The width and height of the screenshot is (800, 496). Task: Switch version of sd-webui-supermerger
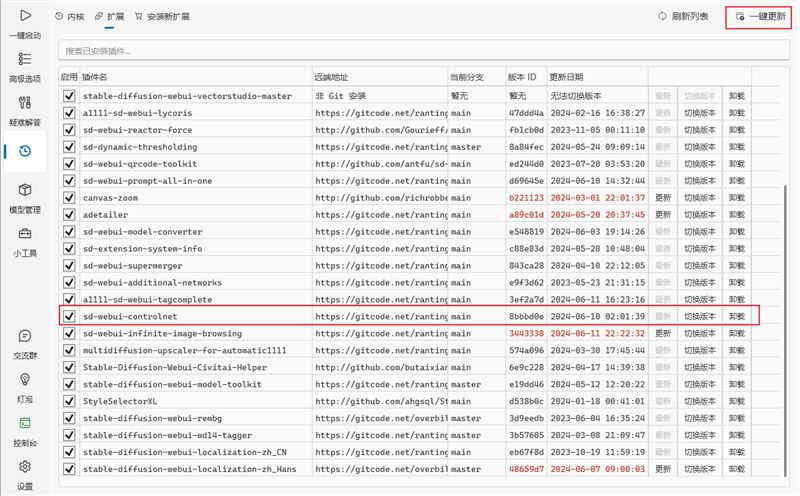pos(699,265)
